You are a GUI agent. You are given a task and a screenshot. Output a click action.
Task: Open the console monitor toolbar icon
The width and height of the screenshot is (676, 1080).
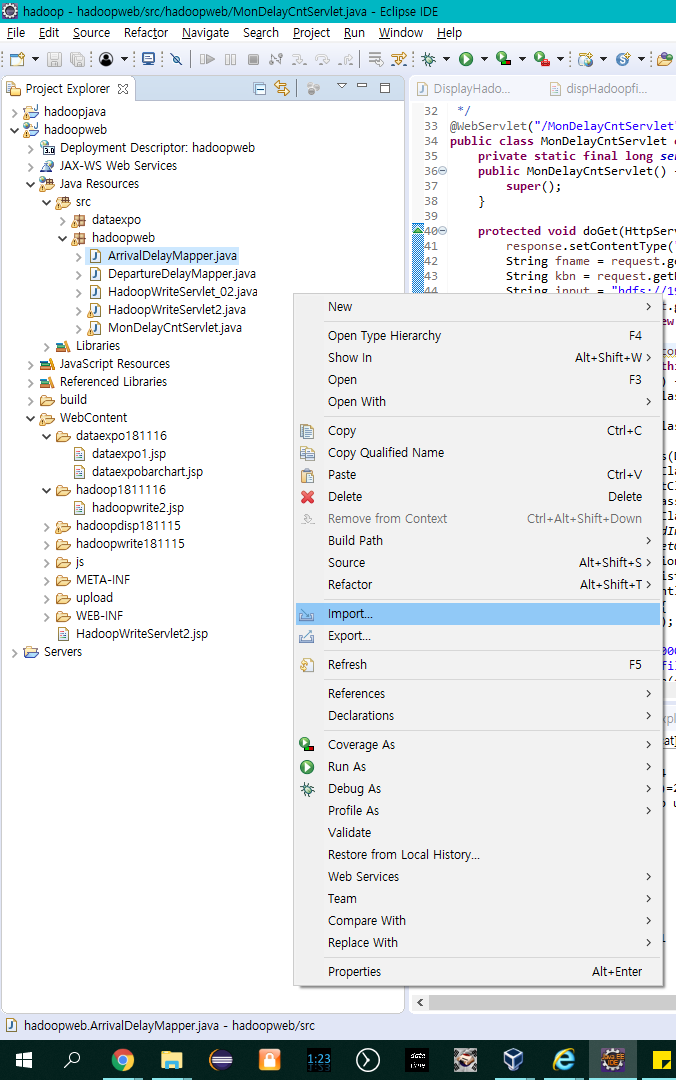click(148, 59)
